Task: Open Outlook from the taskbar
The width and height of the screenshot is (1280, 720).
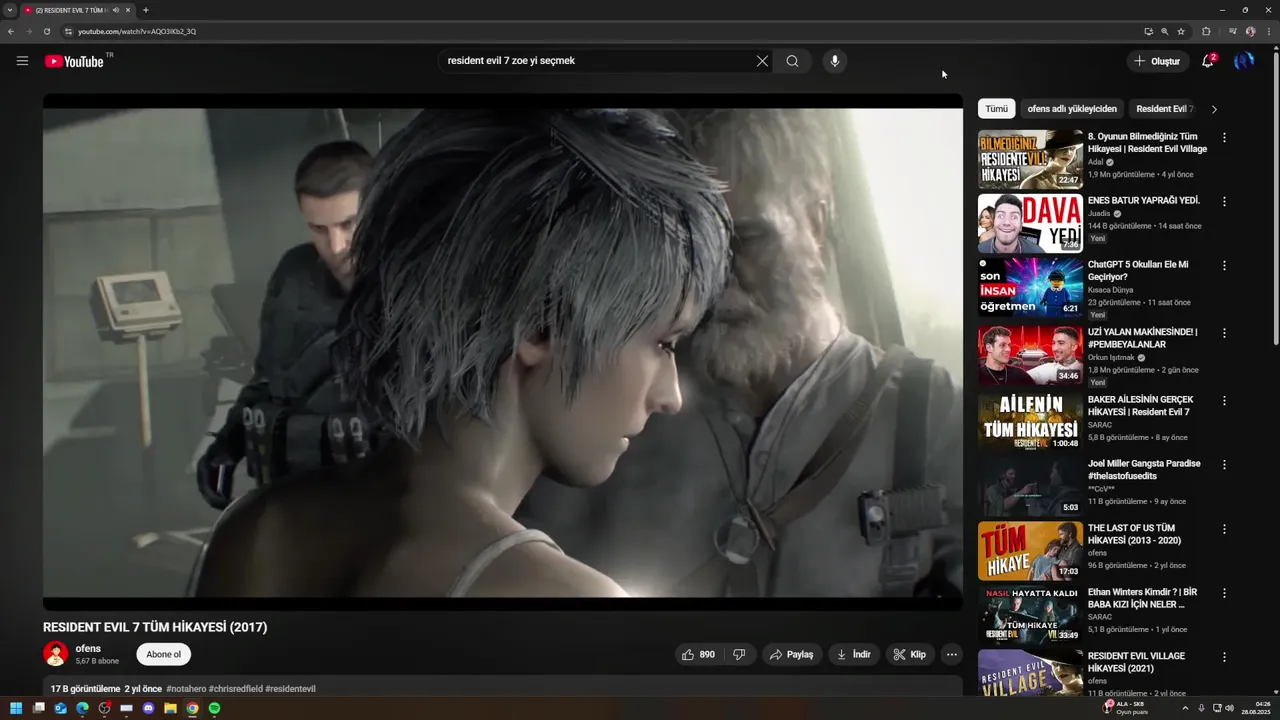Action: (x=61, y=708)
